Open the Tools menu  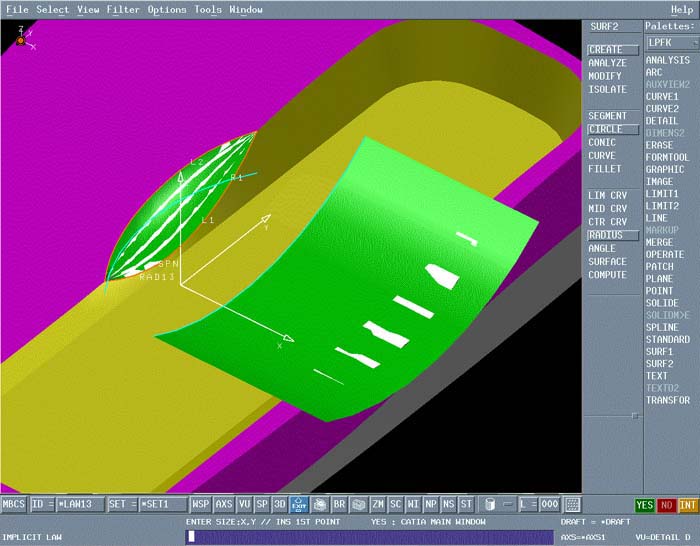coord(208,10)
